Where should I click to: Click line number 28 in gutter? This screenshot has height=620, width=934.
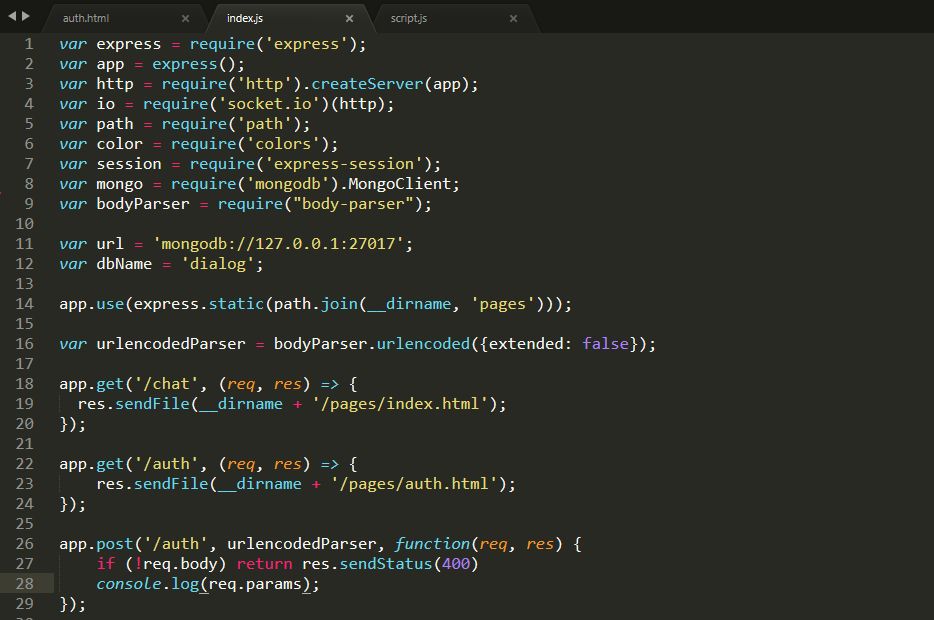click(24, 584)
